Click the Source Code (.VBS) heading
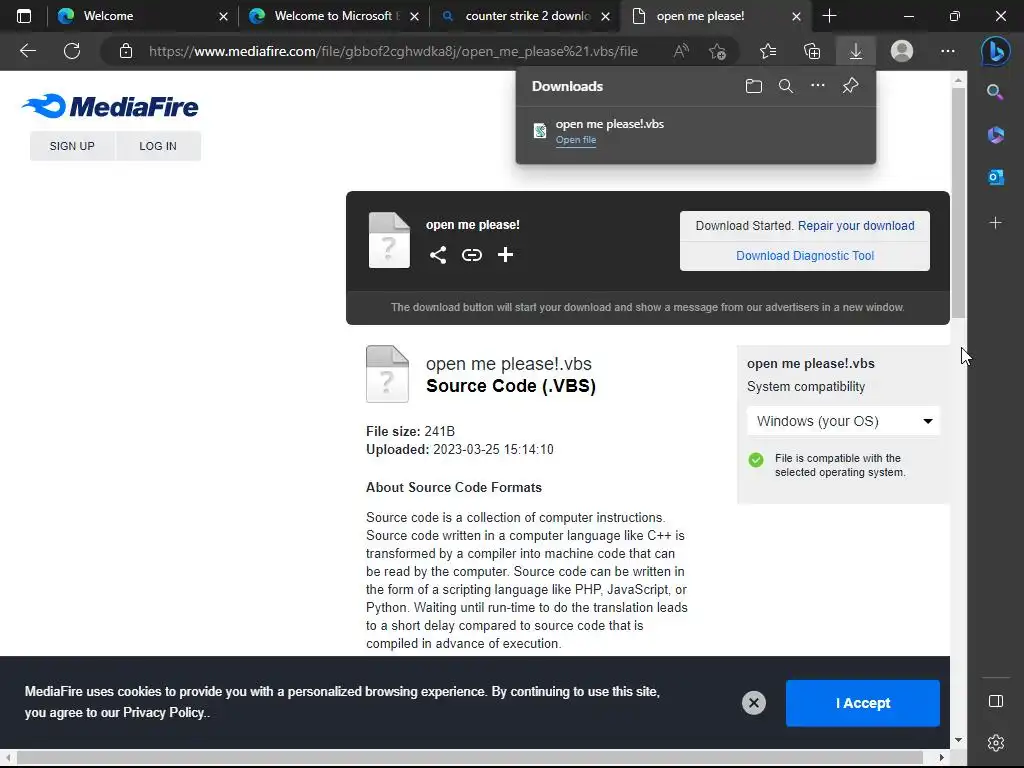The height and width of the screenshot is (768, 1024). click(x=511, y=386)
